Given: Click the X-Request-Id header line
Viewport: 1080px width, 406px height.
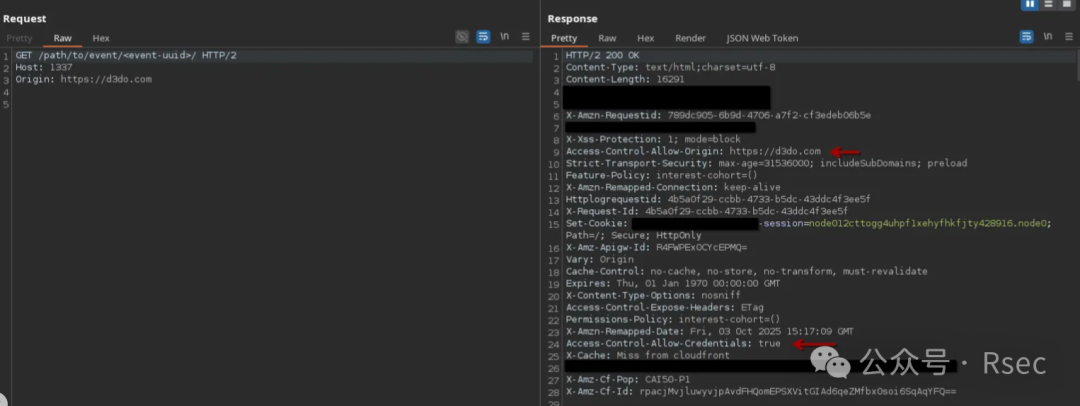Looking at the screenshot, I should 707,211.
